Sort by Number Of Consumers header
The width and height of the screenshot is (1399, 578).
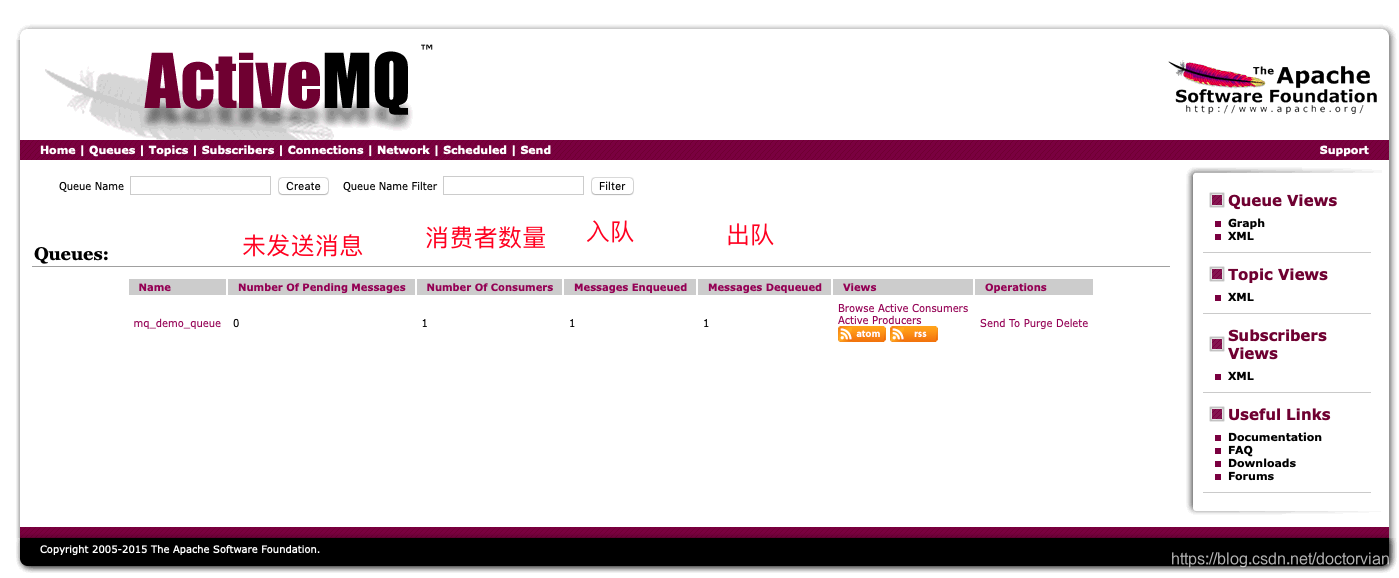[490, 287]
